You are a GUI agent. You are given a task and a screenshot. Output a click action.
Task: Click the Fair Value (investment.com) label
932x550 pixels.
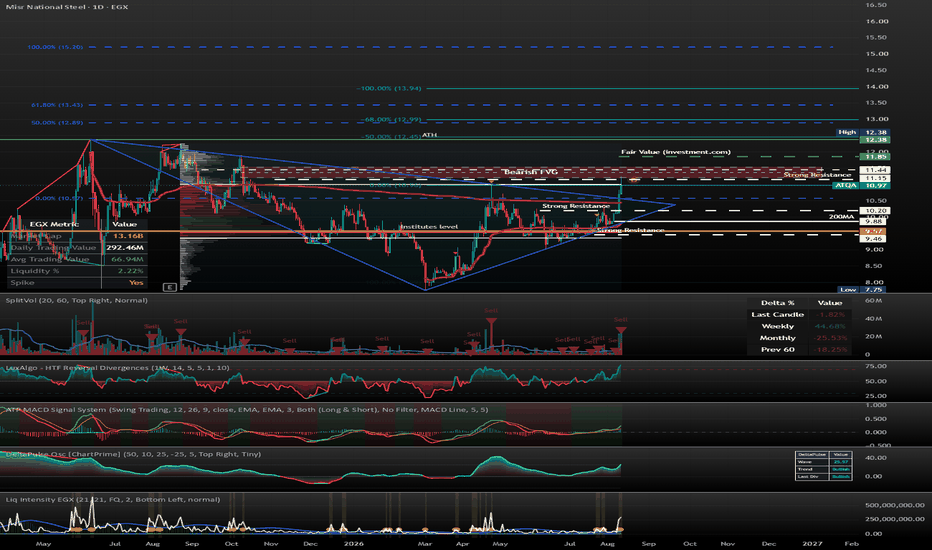point(676,152)
